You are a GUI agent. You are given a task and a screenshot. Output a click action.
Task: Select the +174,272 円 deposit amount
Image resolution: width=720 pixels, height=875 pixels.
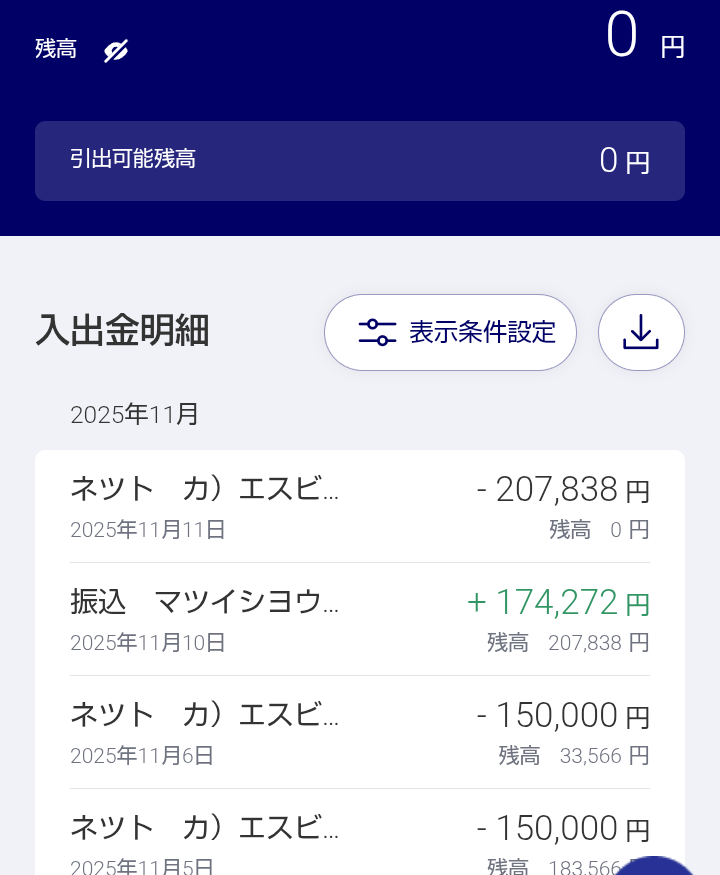coord(558,602)
